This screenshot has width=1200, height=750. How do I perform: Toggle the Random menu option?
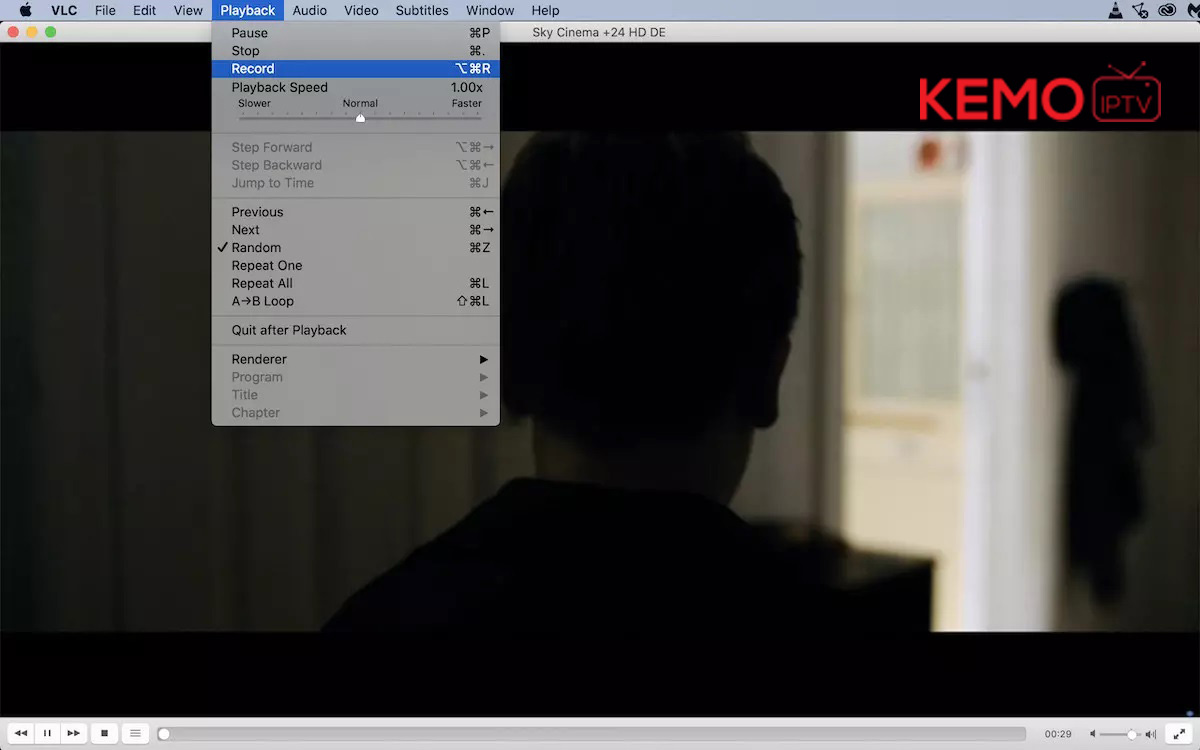coord(355,248)
